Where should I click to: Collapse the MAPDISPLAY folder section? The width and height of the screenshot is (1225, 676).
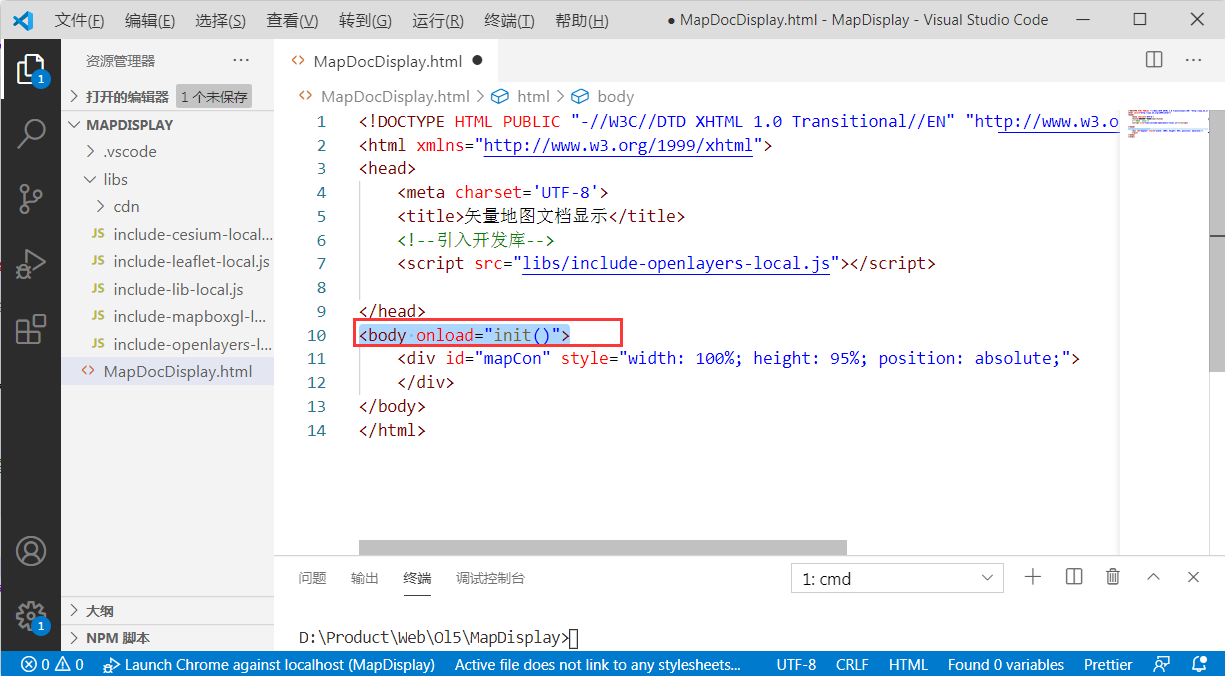pyautogui.click(x=167, y=125)
